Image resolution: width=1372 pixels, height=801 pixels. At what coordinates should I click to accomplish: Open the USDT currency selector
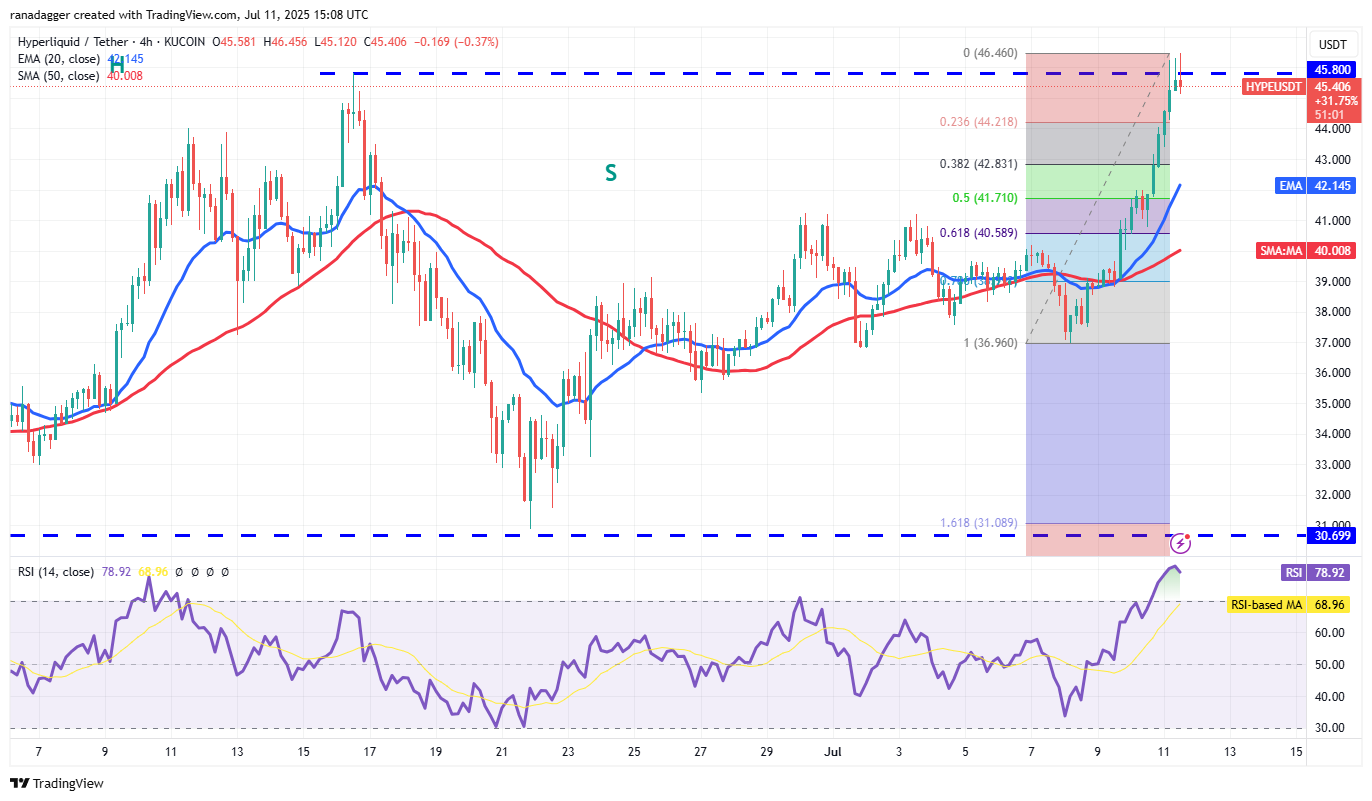click(1332, 44)
